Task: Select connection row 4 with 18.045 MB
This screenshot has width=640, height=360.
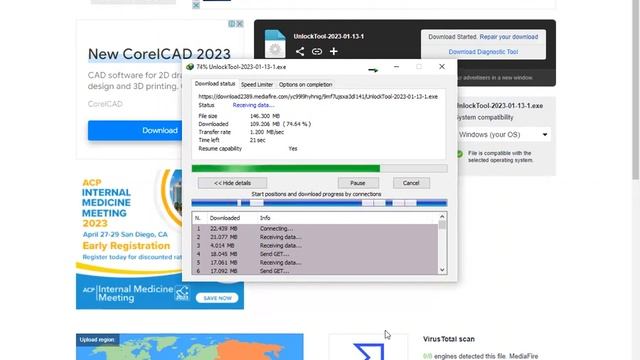Action: point(315,254)
